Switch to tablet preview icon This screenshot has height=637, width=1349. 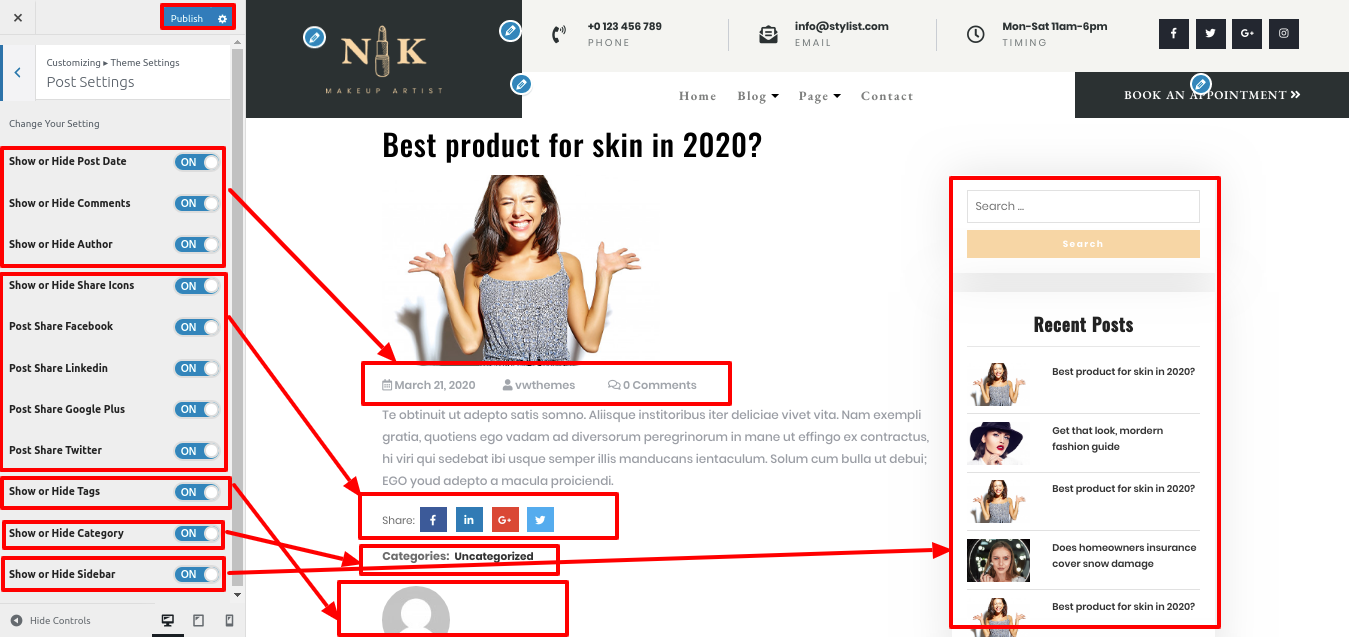pos(198,621)
